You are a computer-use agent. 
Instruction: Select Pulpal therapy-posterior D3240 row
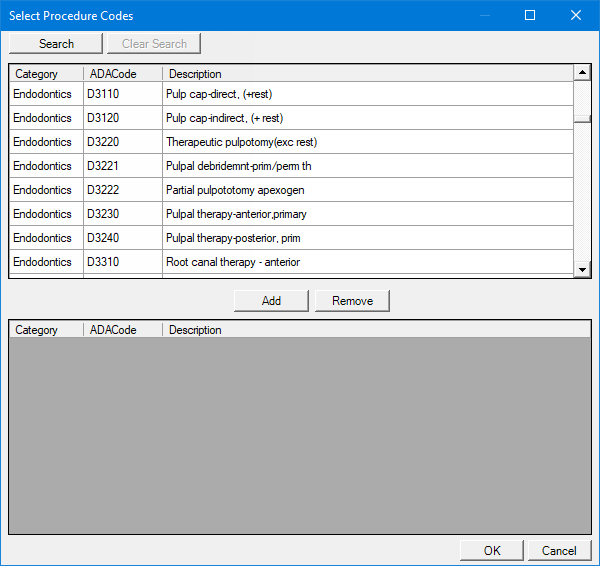coord(291,238)
